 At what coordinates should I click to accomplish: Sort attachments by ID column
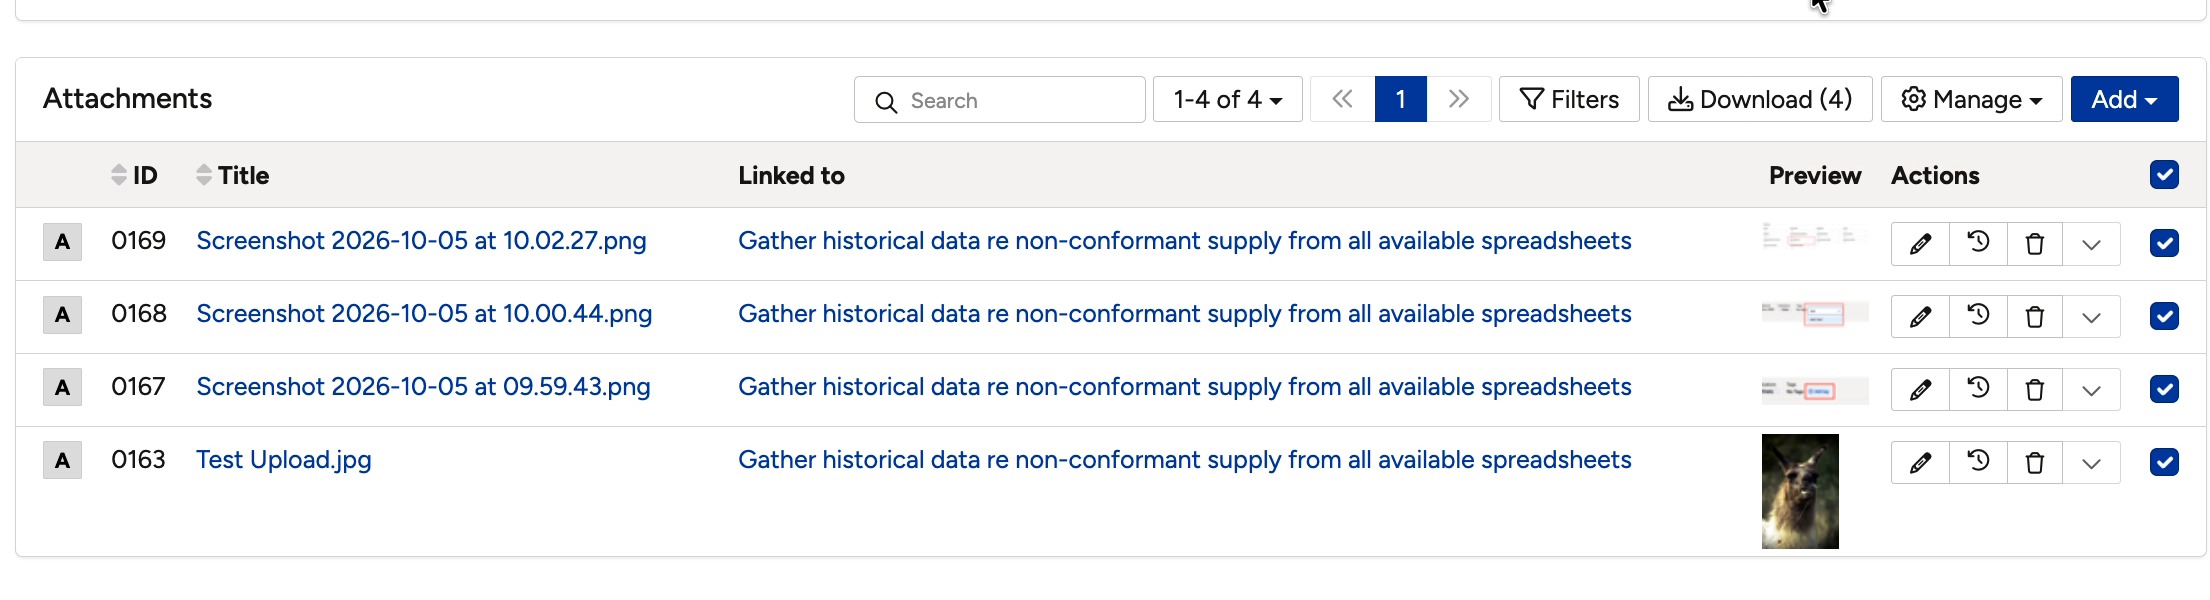(134, 175)
